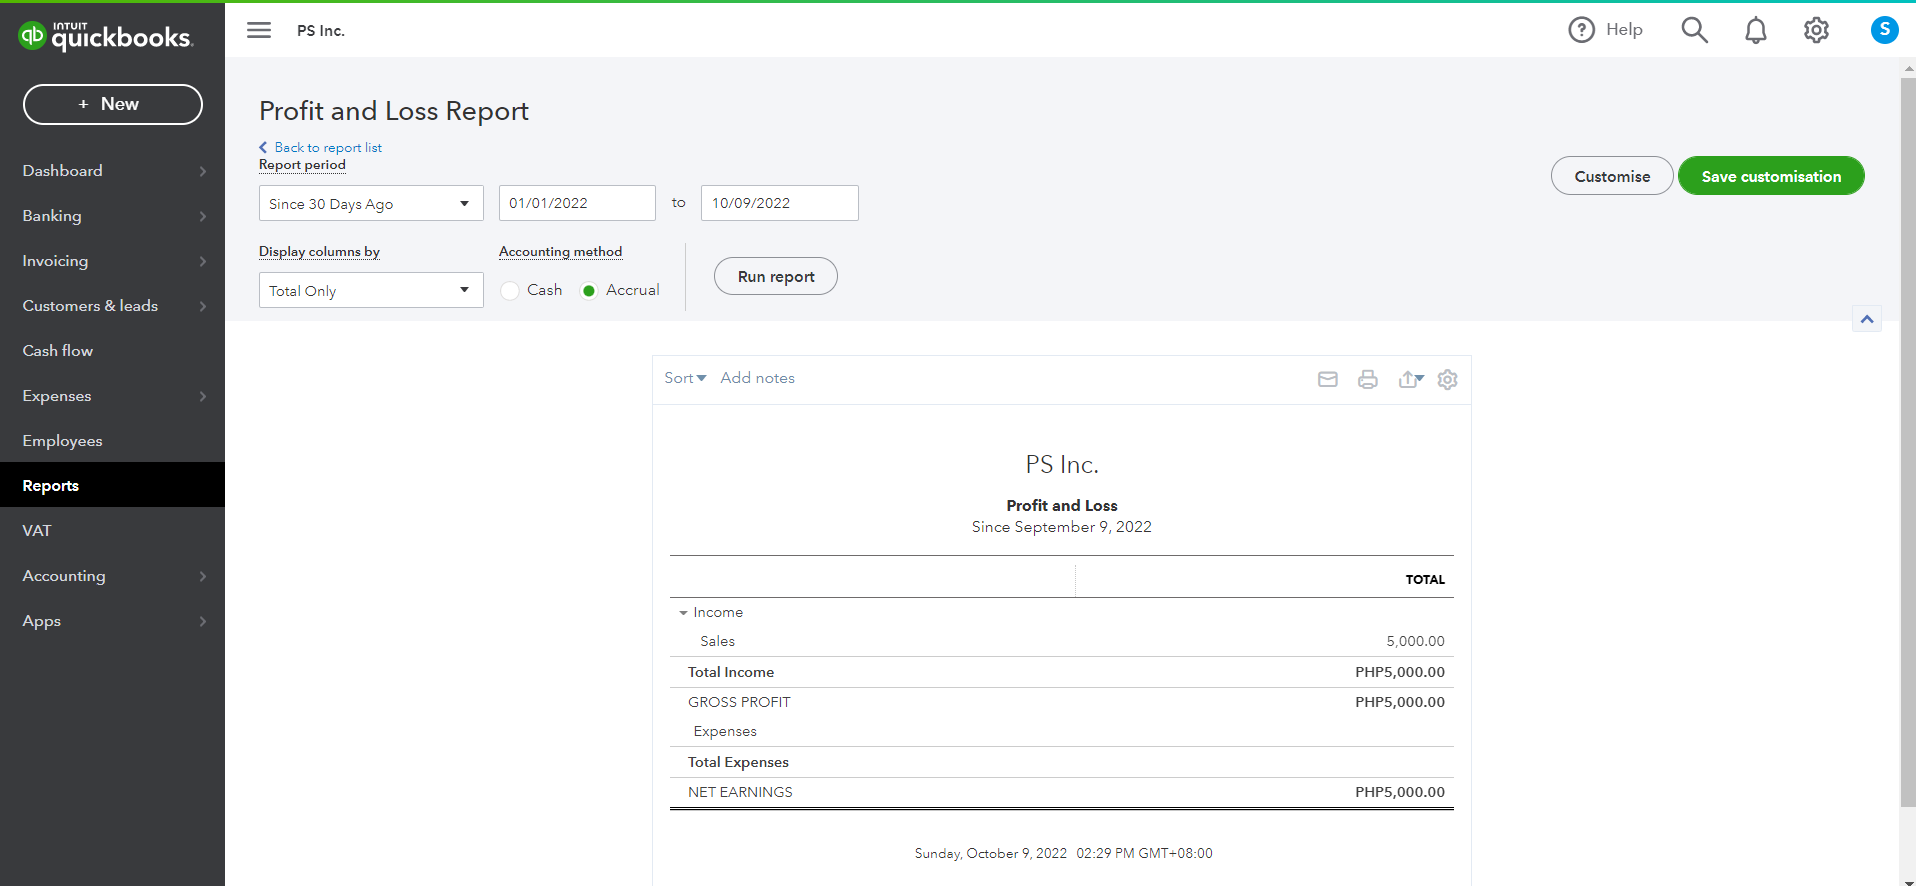Click the Run report button
This screenshot has height=886, width=1916.
[x=776, y=276]
